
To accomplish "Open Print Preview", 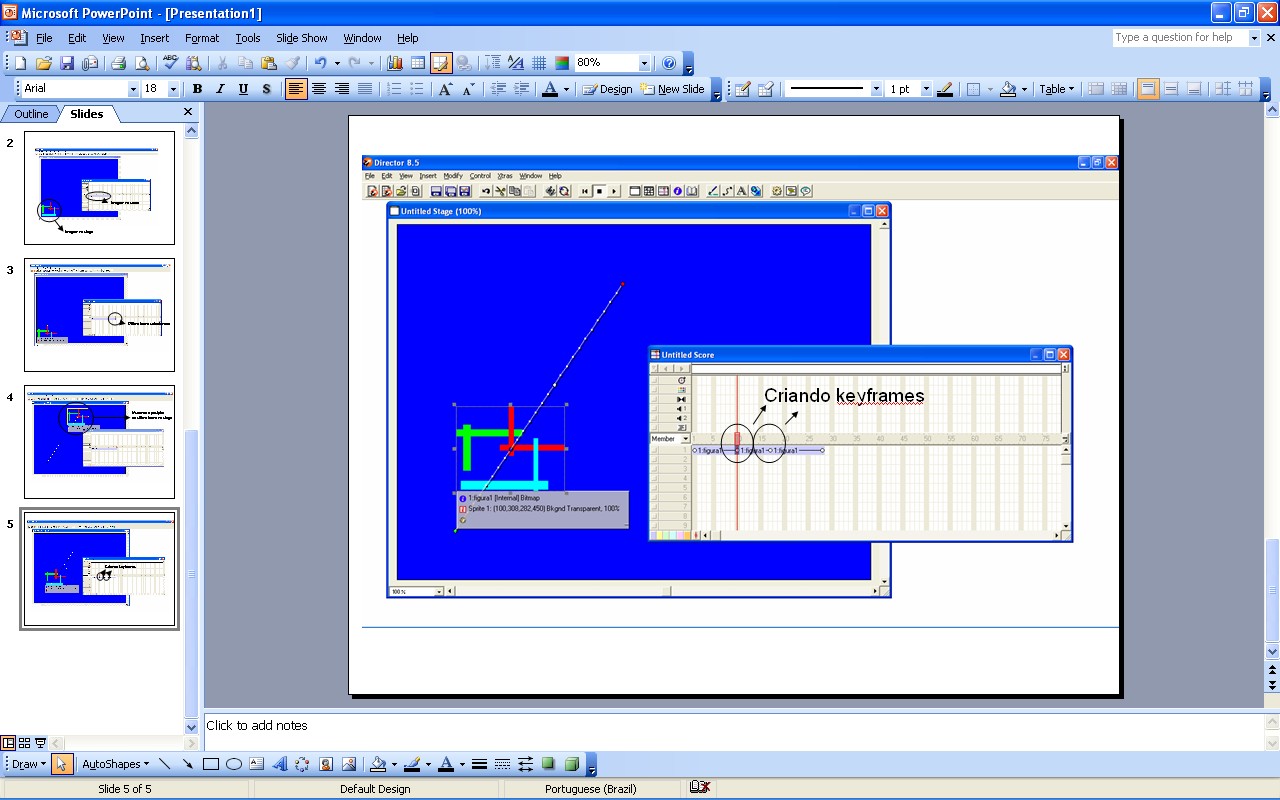I will tap(141, 63).
